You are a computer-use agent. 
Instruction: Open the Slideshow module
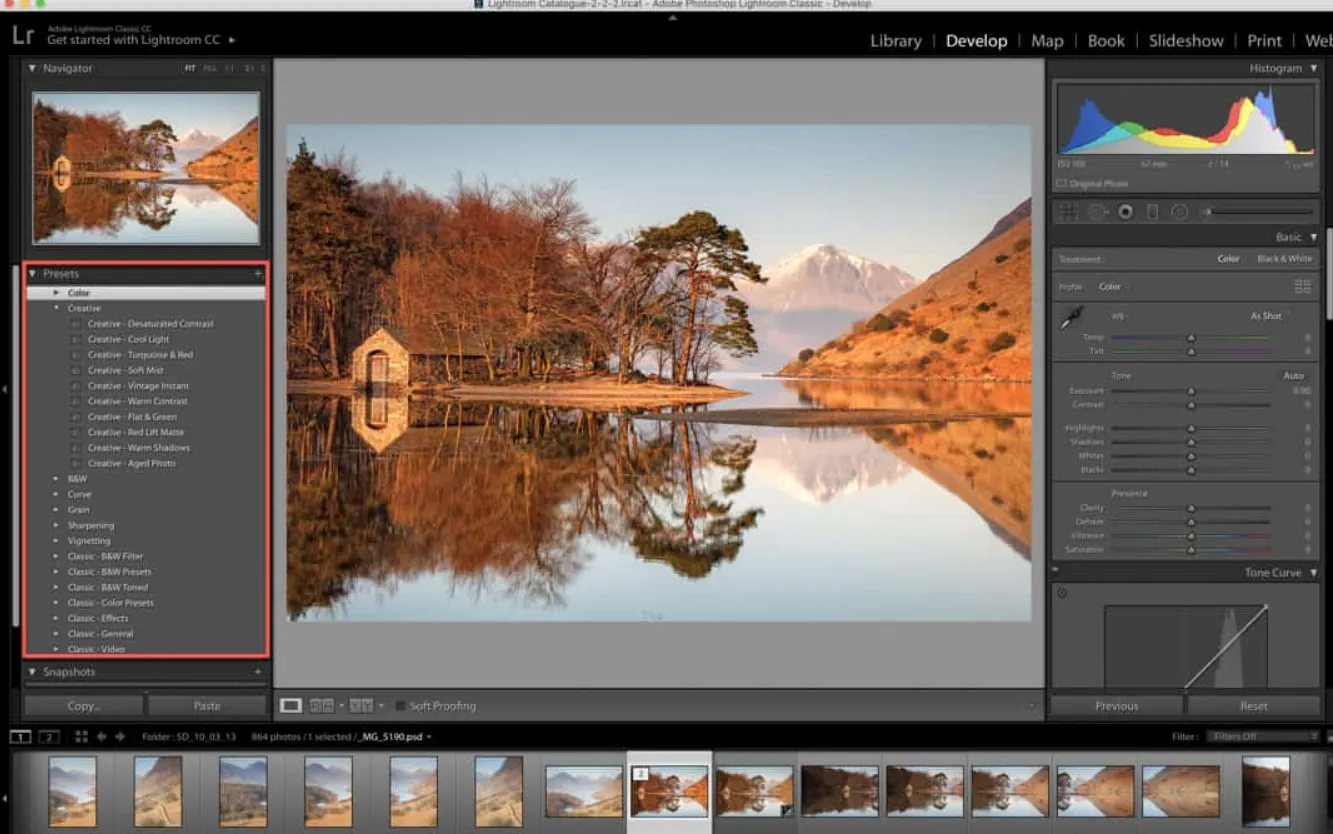[x=1185, y=41]
